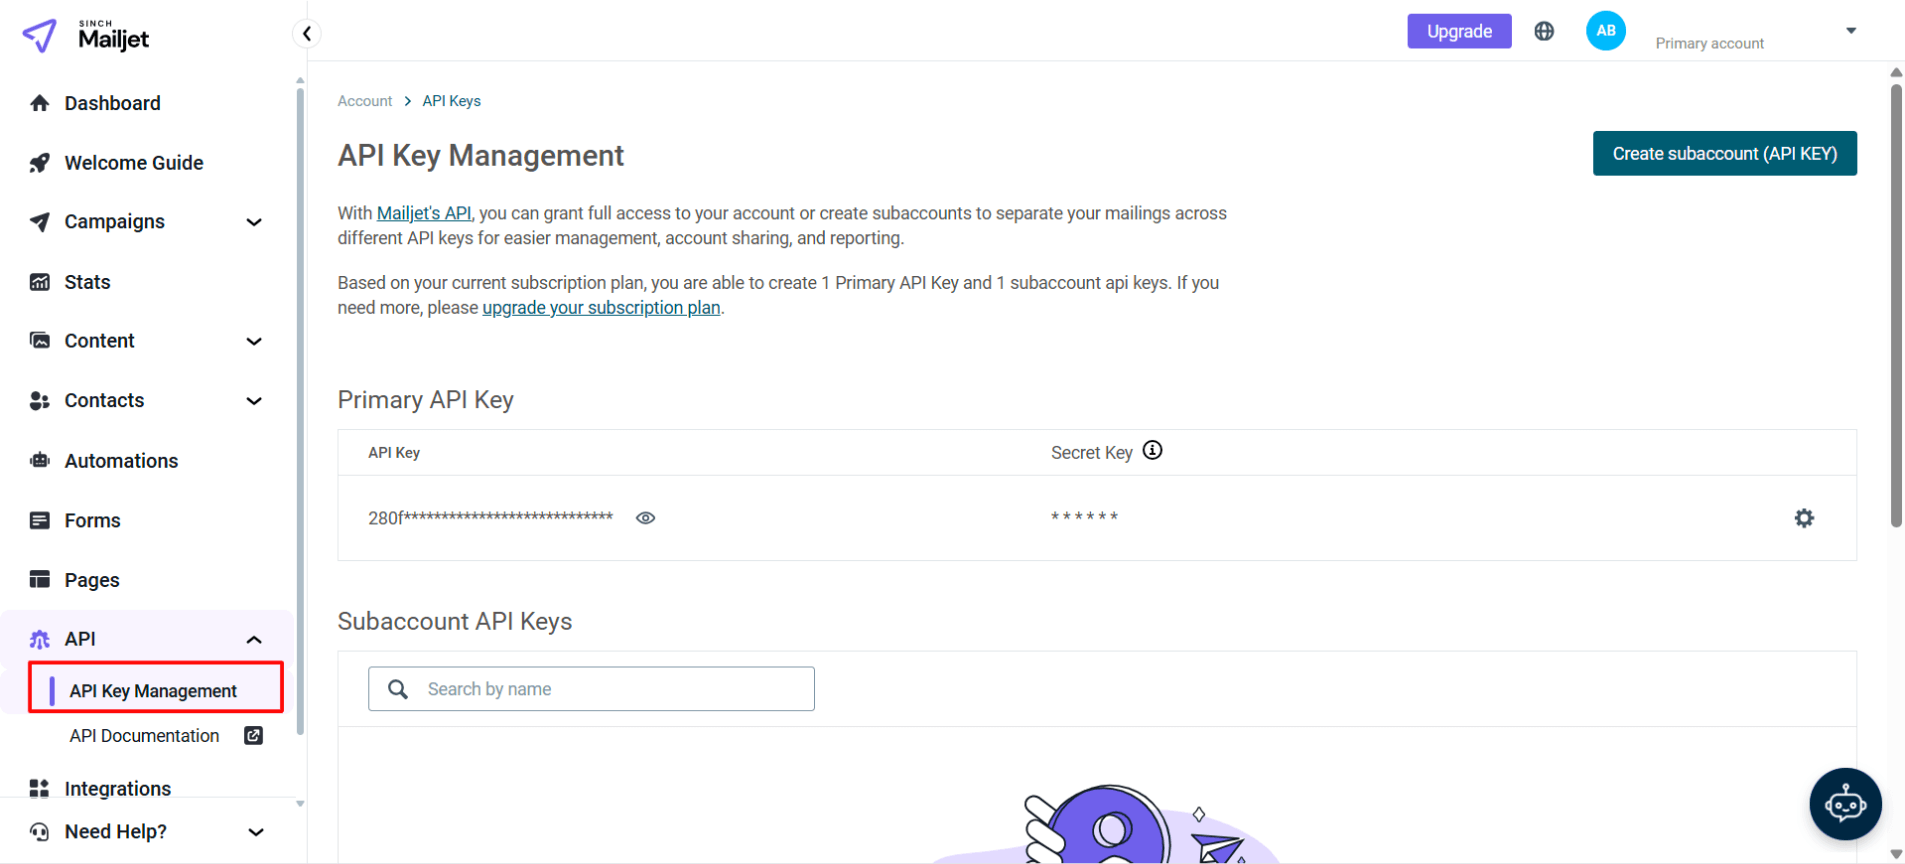The height and width of the screenshot is (864, 1905).
Task: Click the Welcome Guide rocket icon
Action: click(40, 163)
